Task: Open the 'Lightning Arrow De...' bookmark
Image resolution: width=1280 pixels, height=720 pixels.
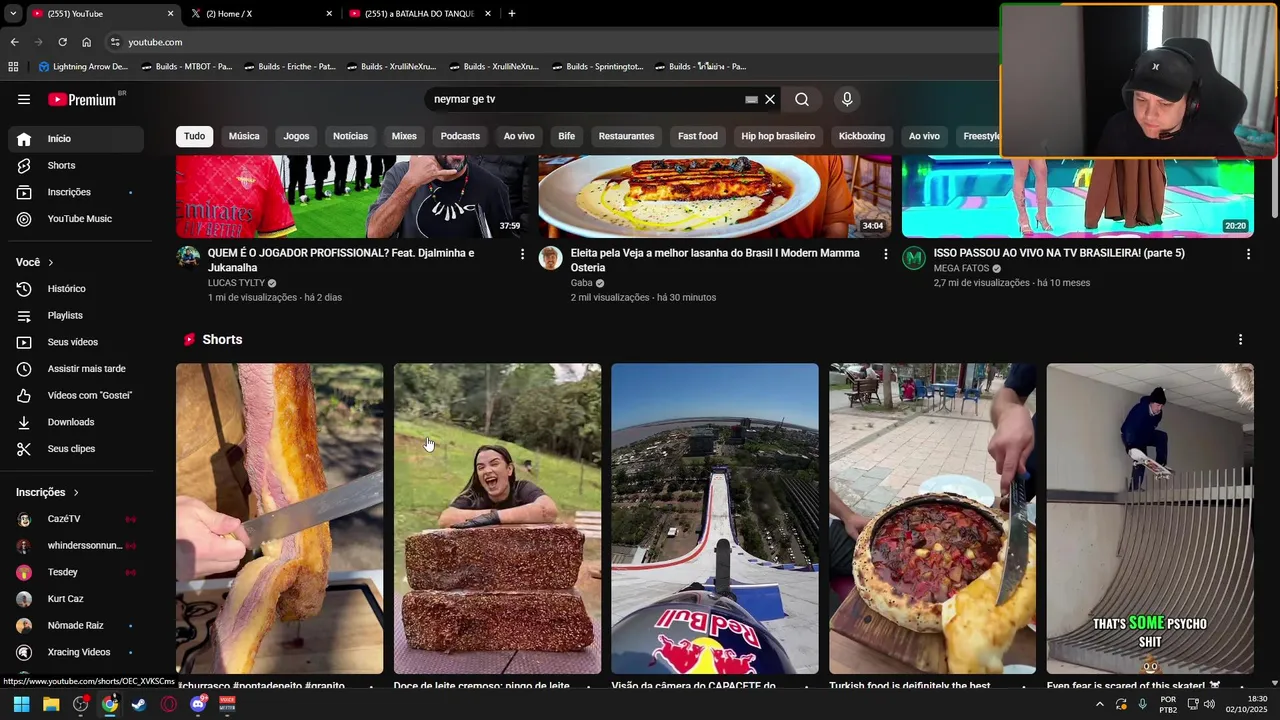Action: [x=83, y=67]
